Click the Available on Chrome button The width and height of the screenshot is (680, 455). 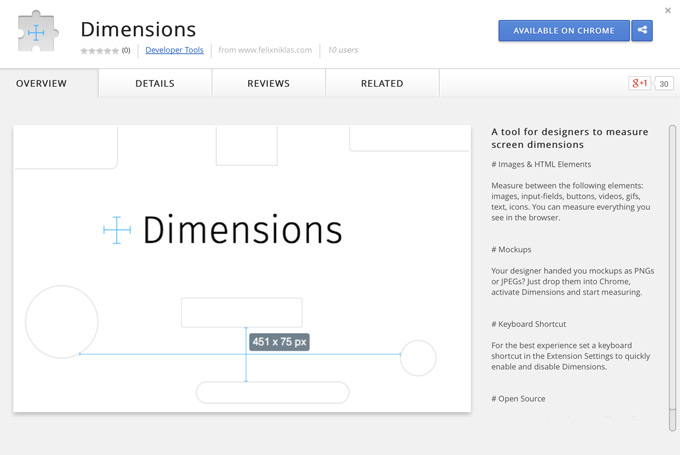point(564,30)
